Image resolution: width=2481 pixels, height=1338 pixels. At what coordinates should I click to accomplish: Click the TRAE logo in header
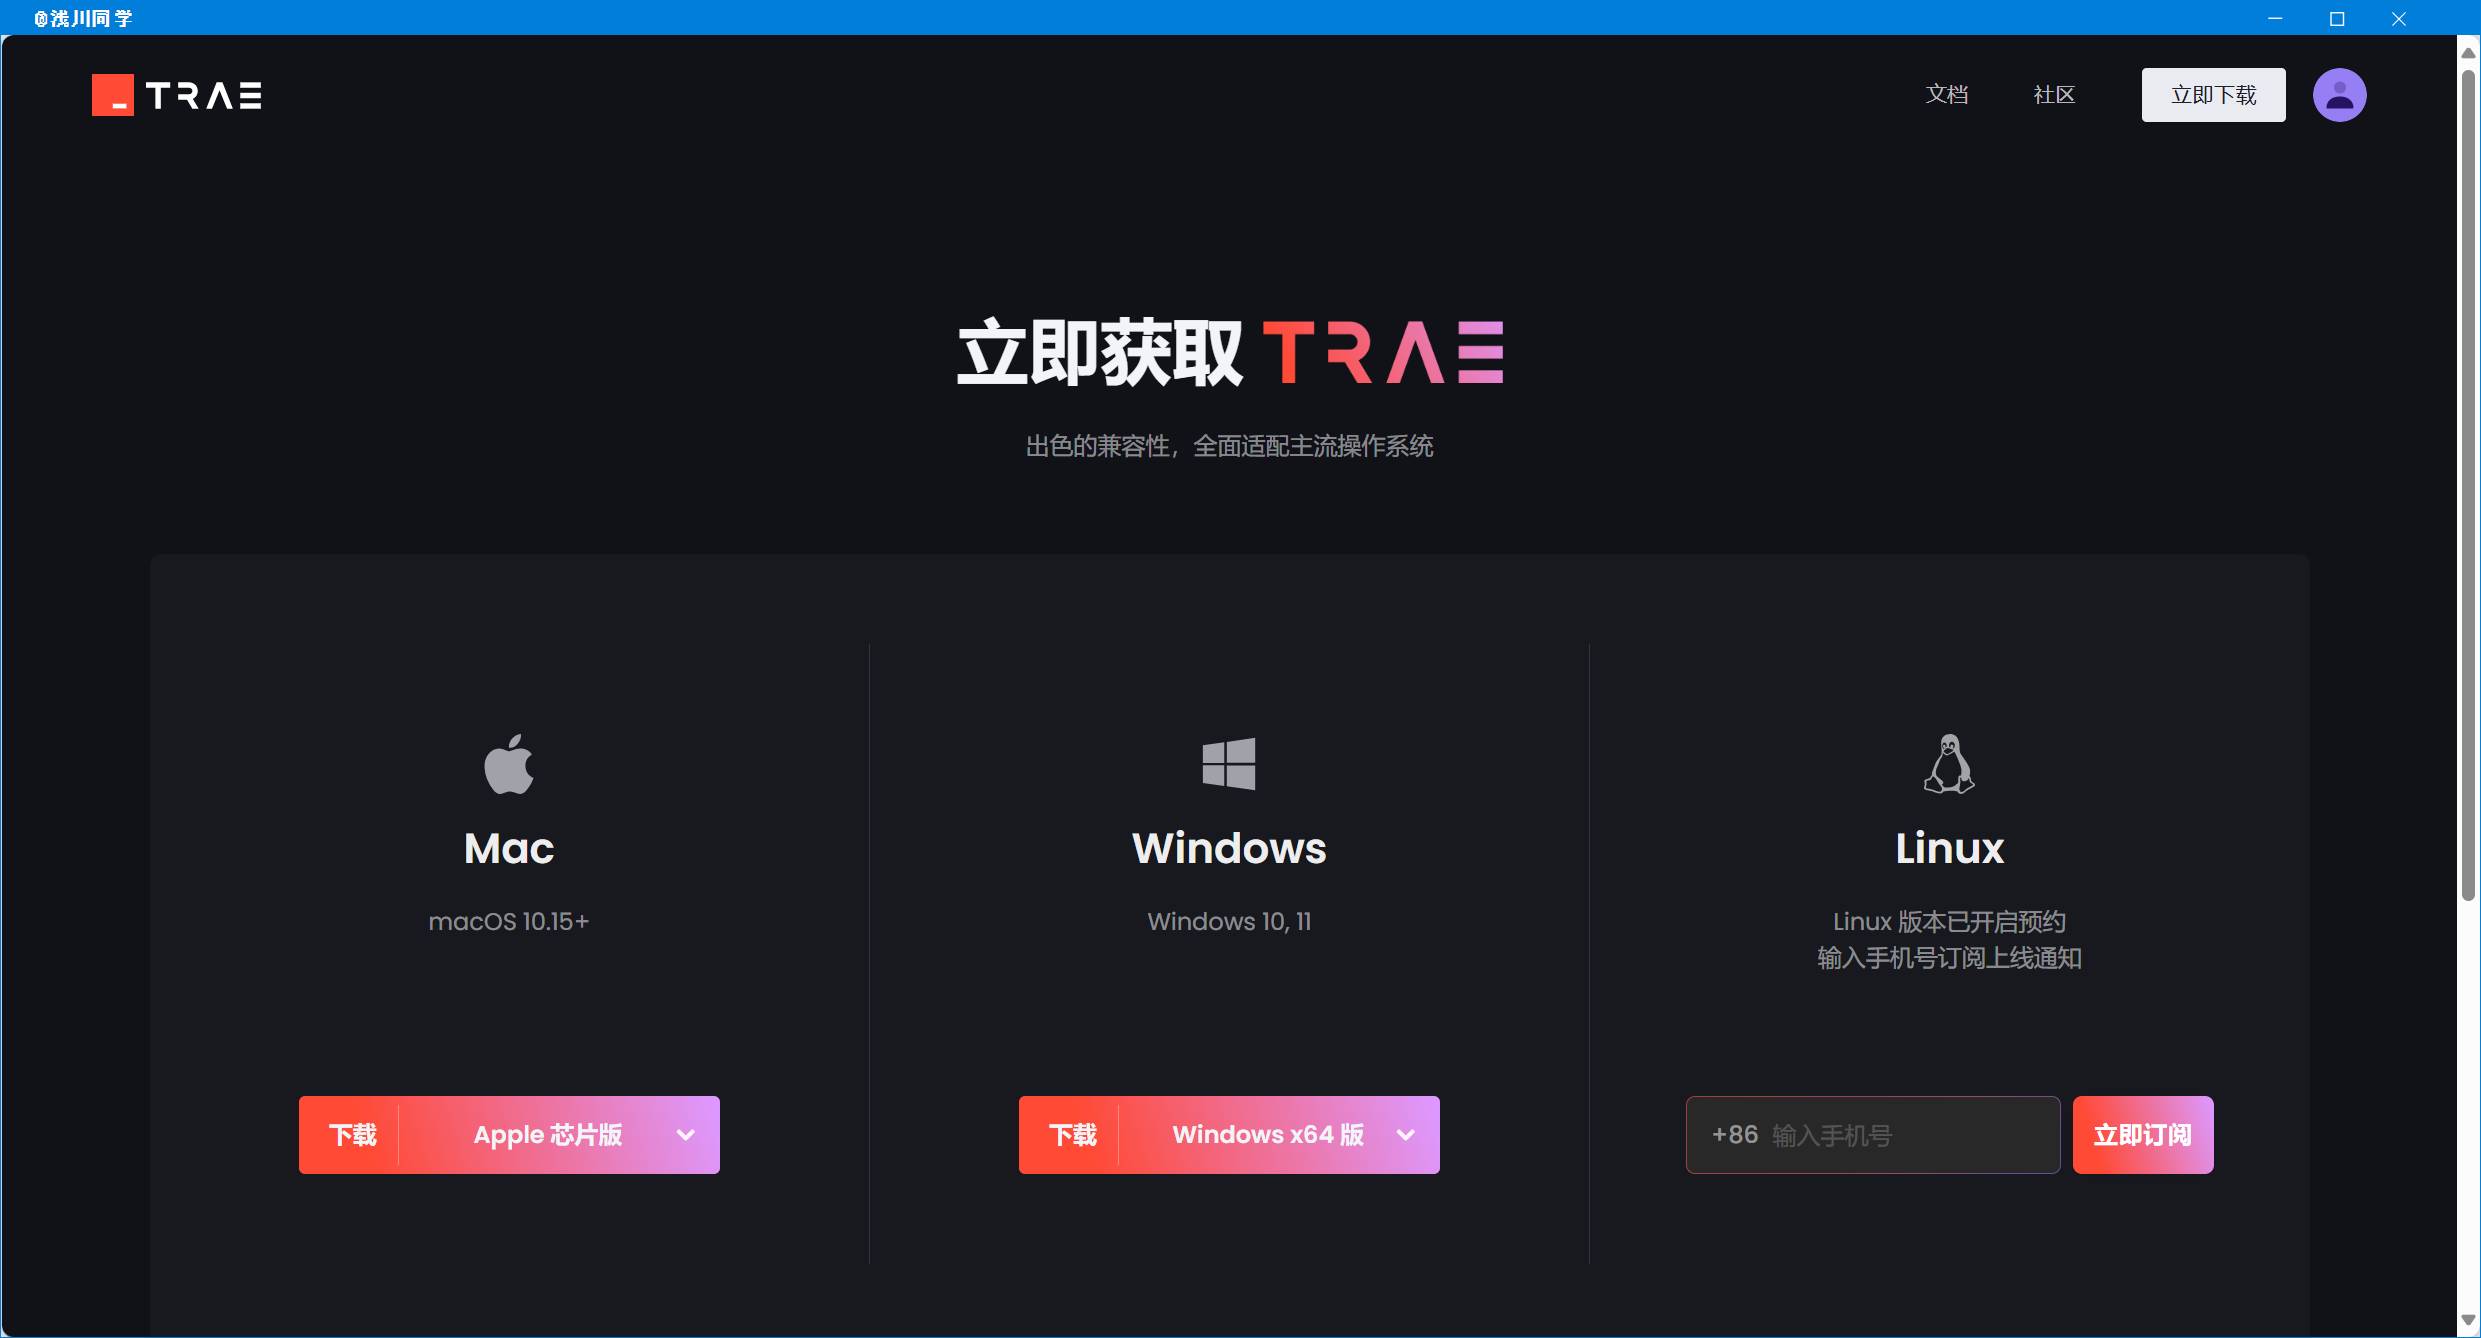coord(177,95)
